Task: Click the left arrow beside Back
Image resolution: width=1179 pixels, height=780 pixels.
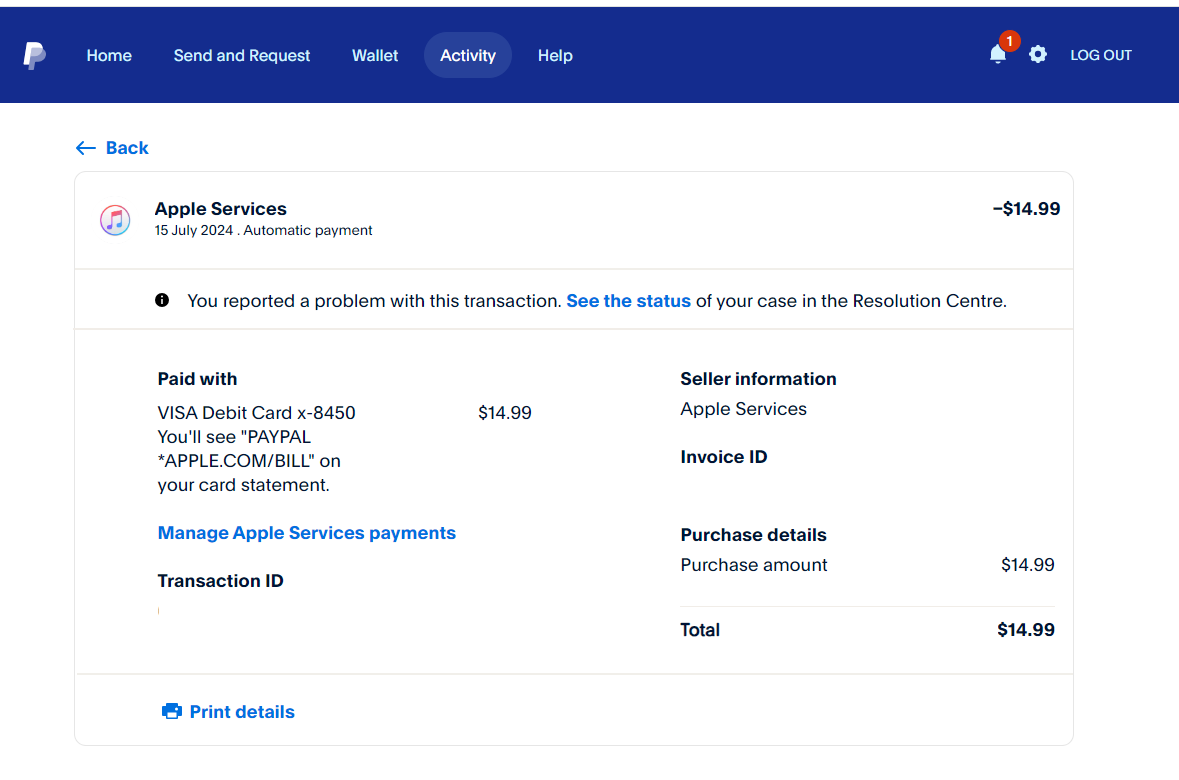Action: [85, 148]
